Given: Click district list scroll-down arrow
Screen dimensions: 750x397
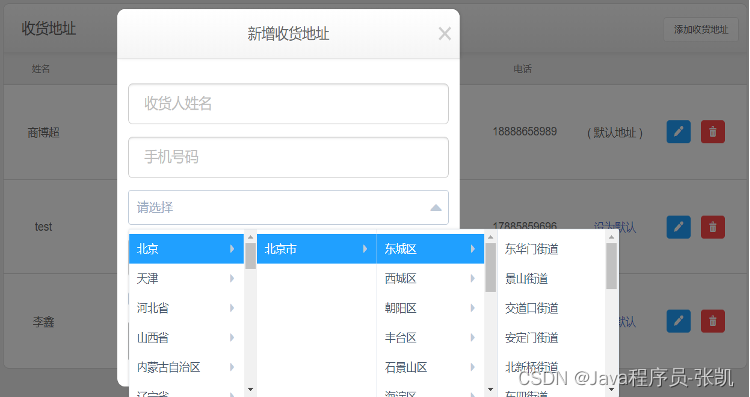Looking at the screenshot, I should click(x=490, y=390).
